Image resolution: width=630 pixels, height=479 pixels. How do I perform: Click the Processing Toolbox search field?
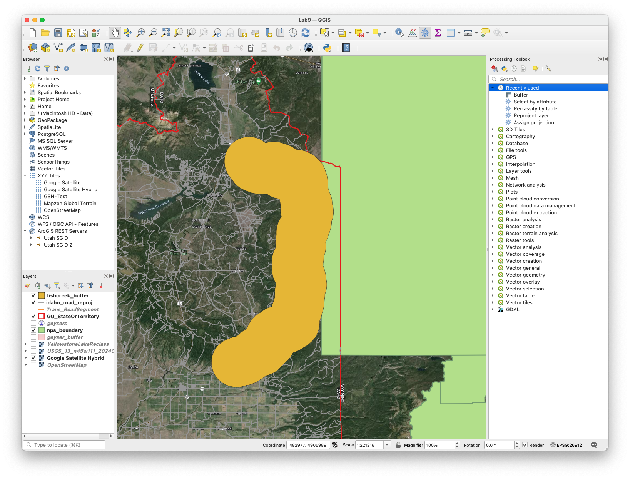point(548,79)
